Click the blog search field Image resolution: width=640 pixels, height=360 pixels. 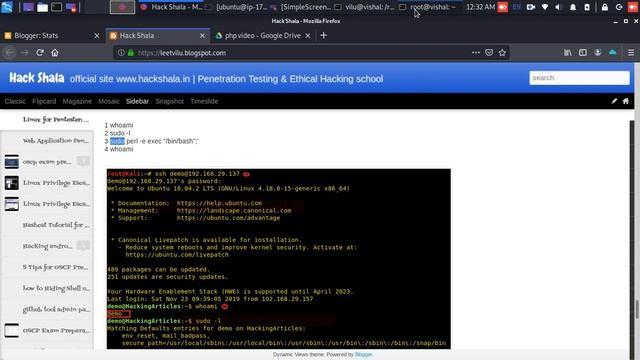[x=579, y=78]
